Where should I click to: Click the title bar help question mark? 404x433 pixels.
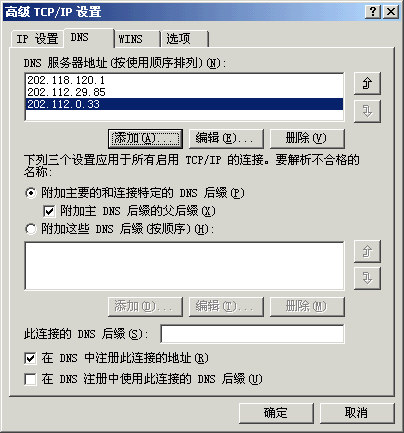click(x=373, y=12)
